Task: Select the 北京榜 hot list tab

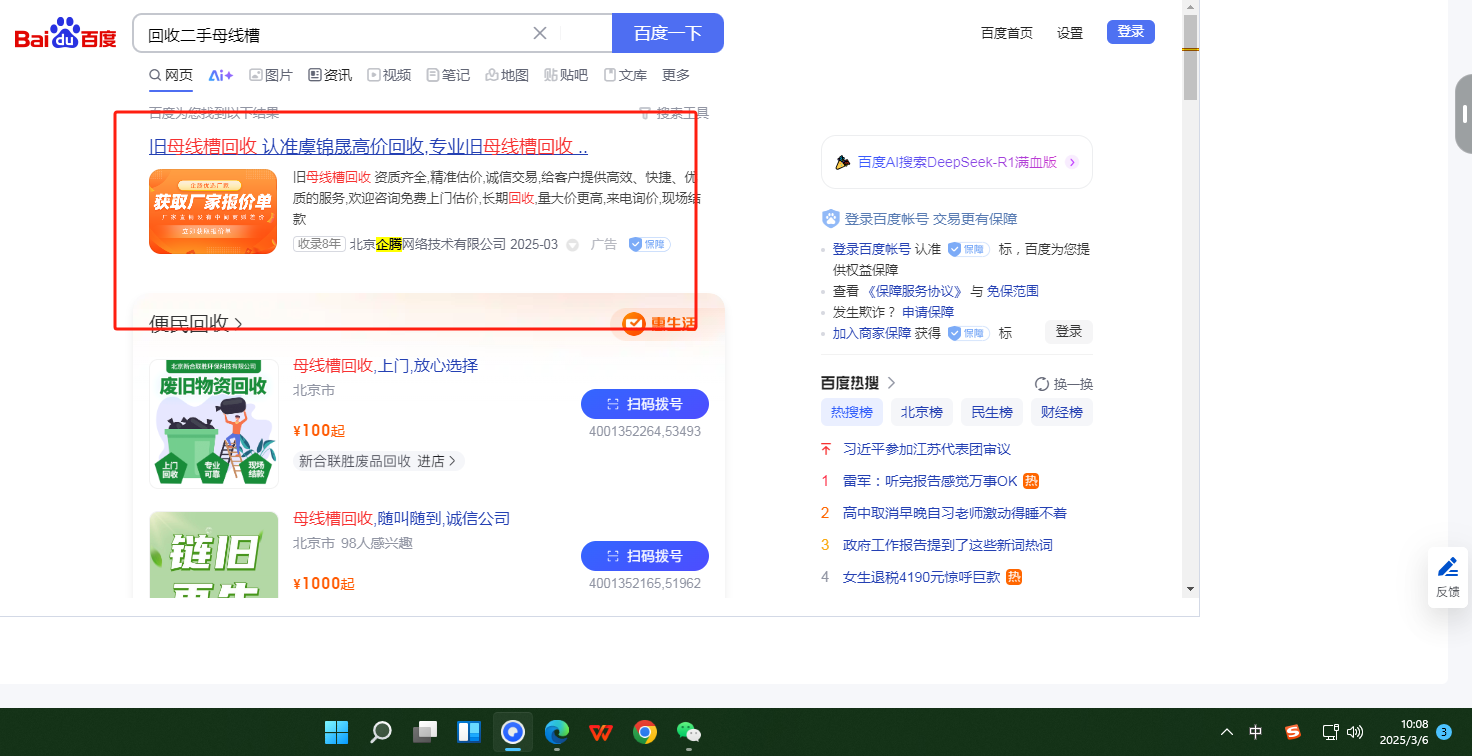Action: [921, 412]
